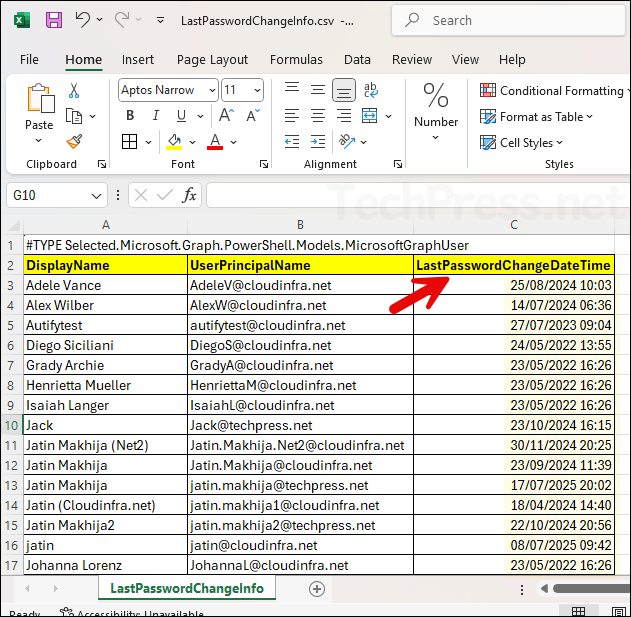The height and width of the screenshot is (617, 631).
Task: Click the Normal view icon in status bar
Action: 578,611
